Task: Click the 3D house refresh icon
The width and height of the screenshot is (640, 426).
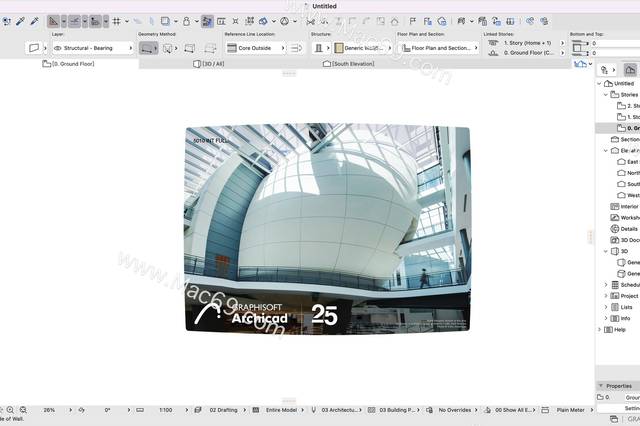Action: 442,21
